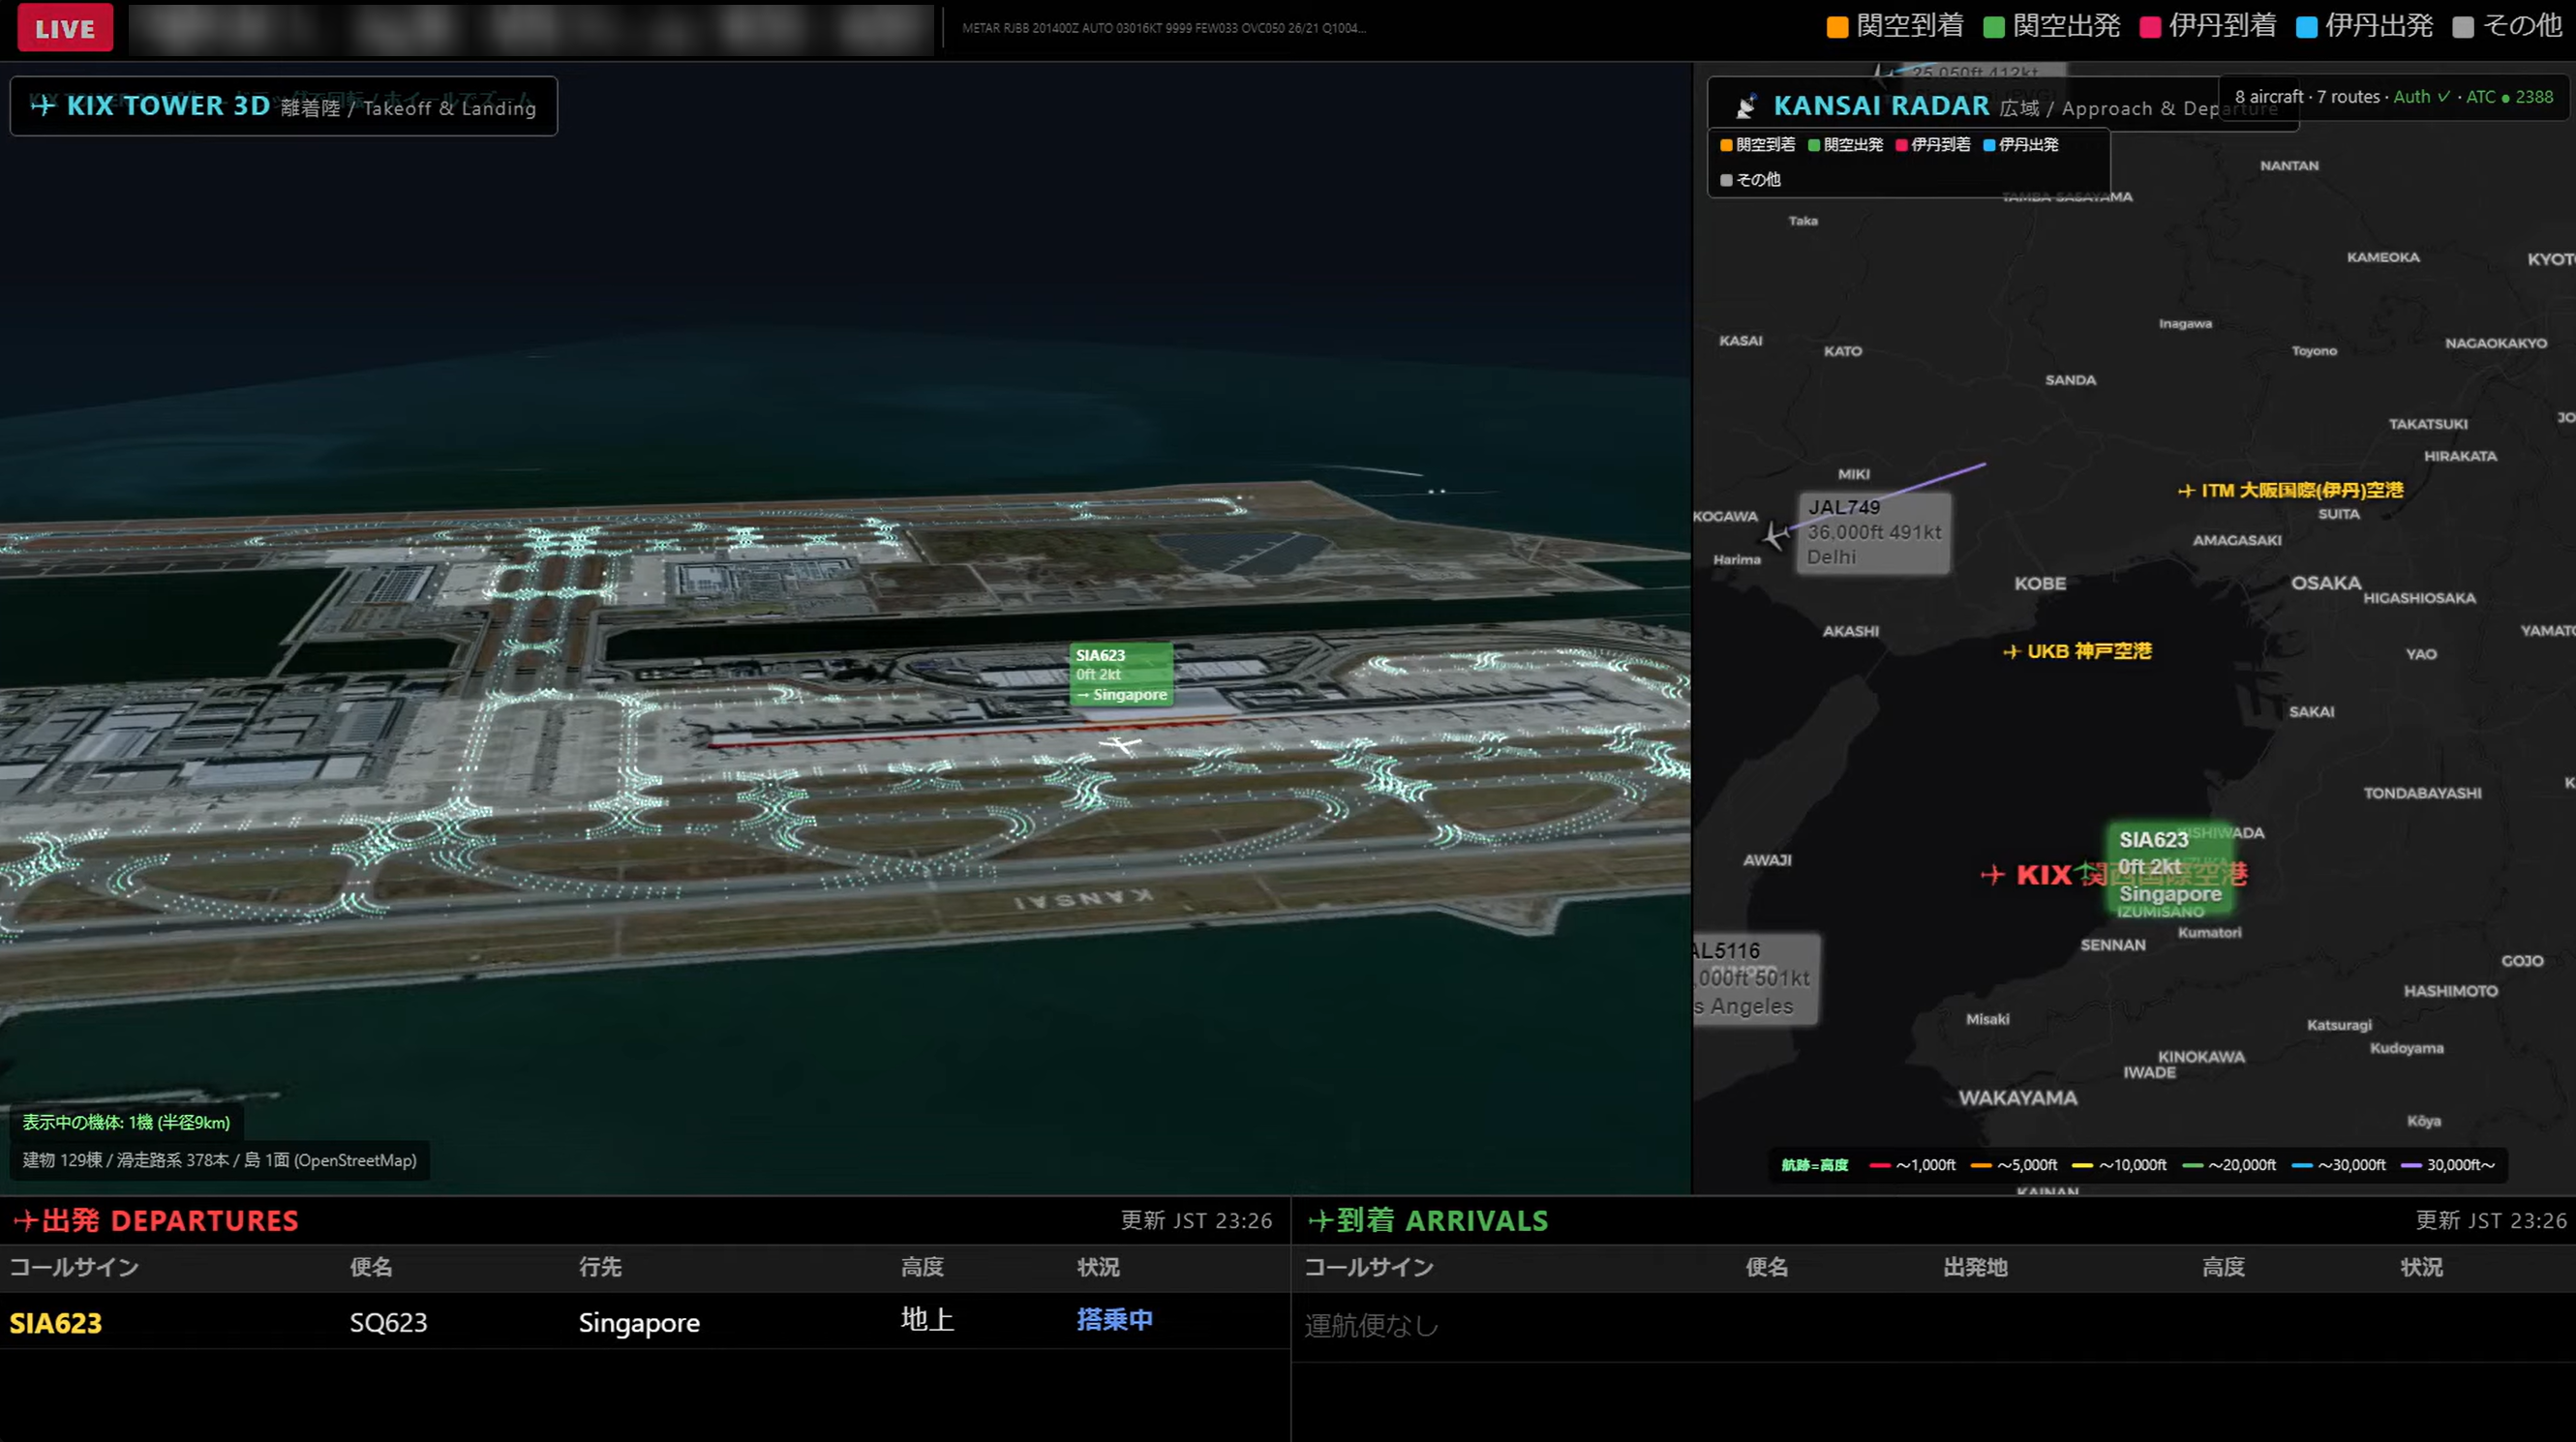Click the departures '更新 JST 23:26' timestamp

(x=1196, y=1220)
